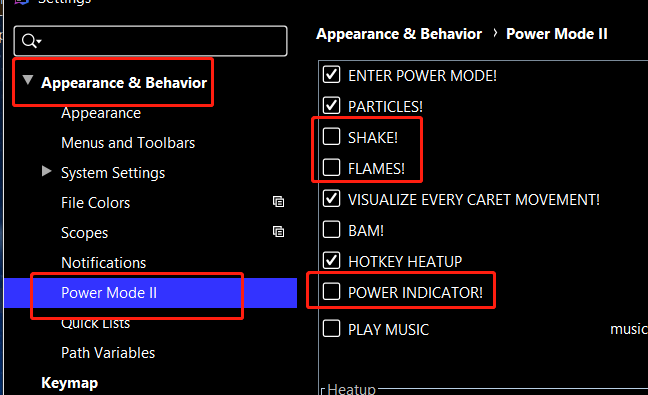Enable the SHAKE! checkbox
The image size is (648, 395).
click(331, 136)
